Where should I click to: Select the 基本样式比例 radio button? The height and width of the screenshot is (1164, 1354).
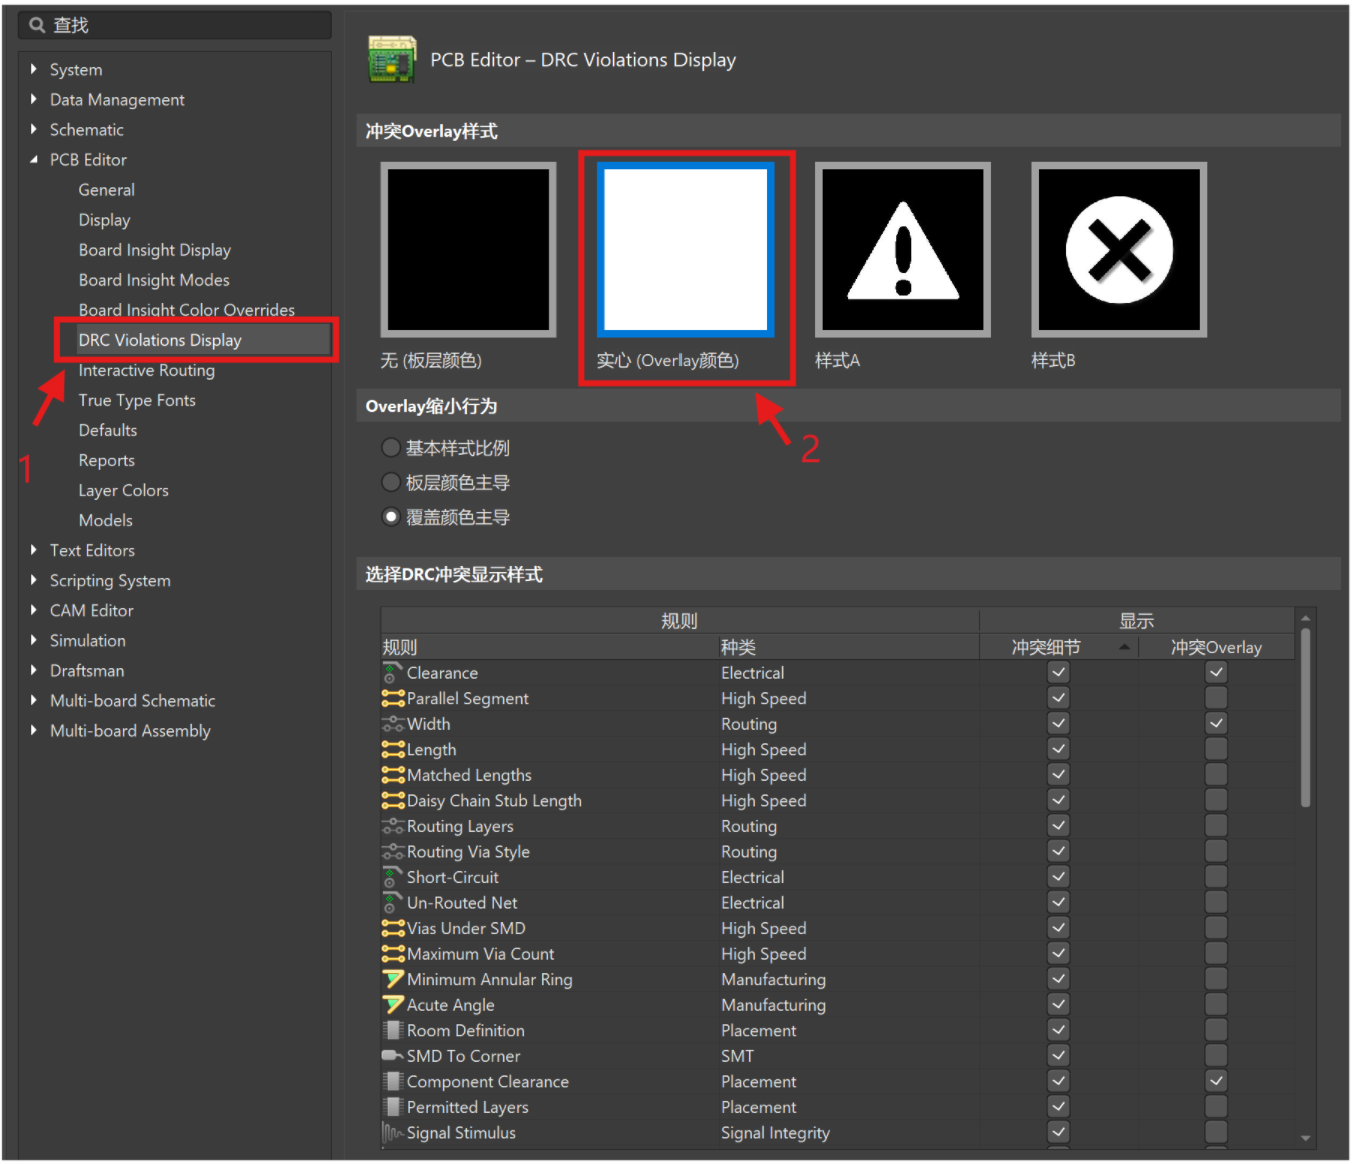tap(392, 448)
